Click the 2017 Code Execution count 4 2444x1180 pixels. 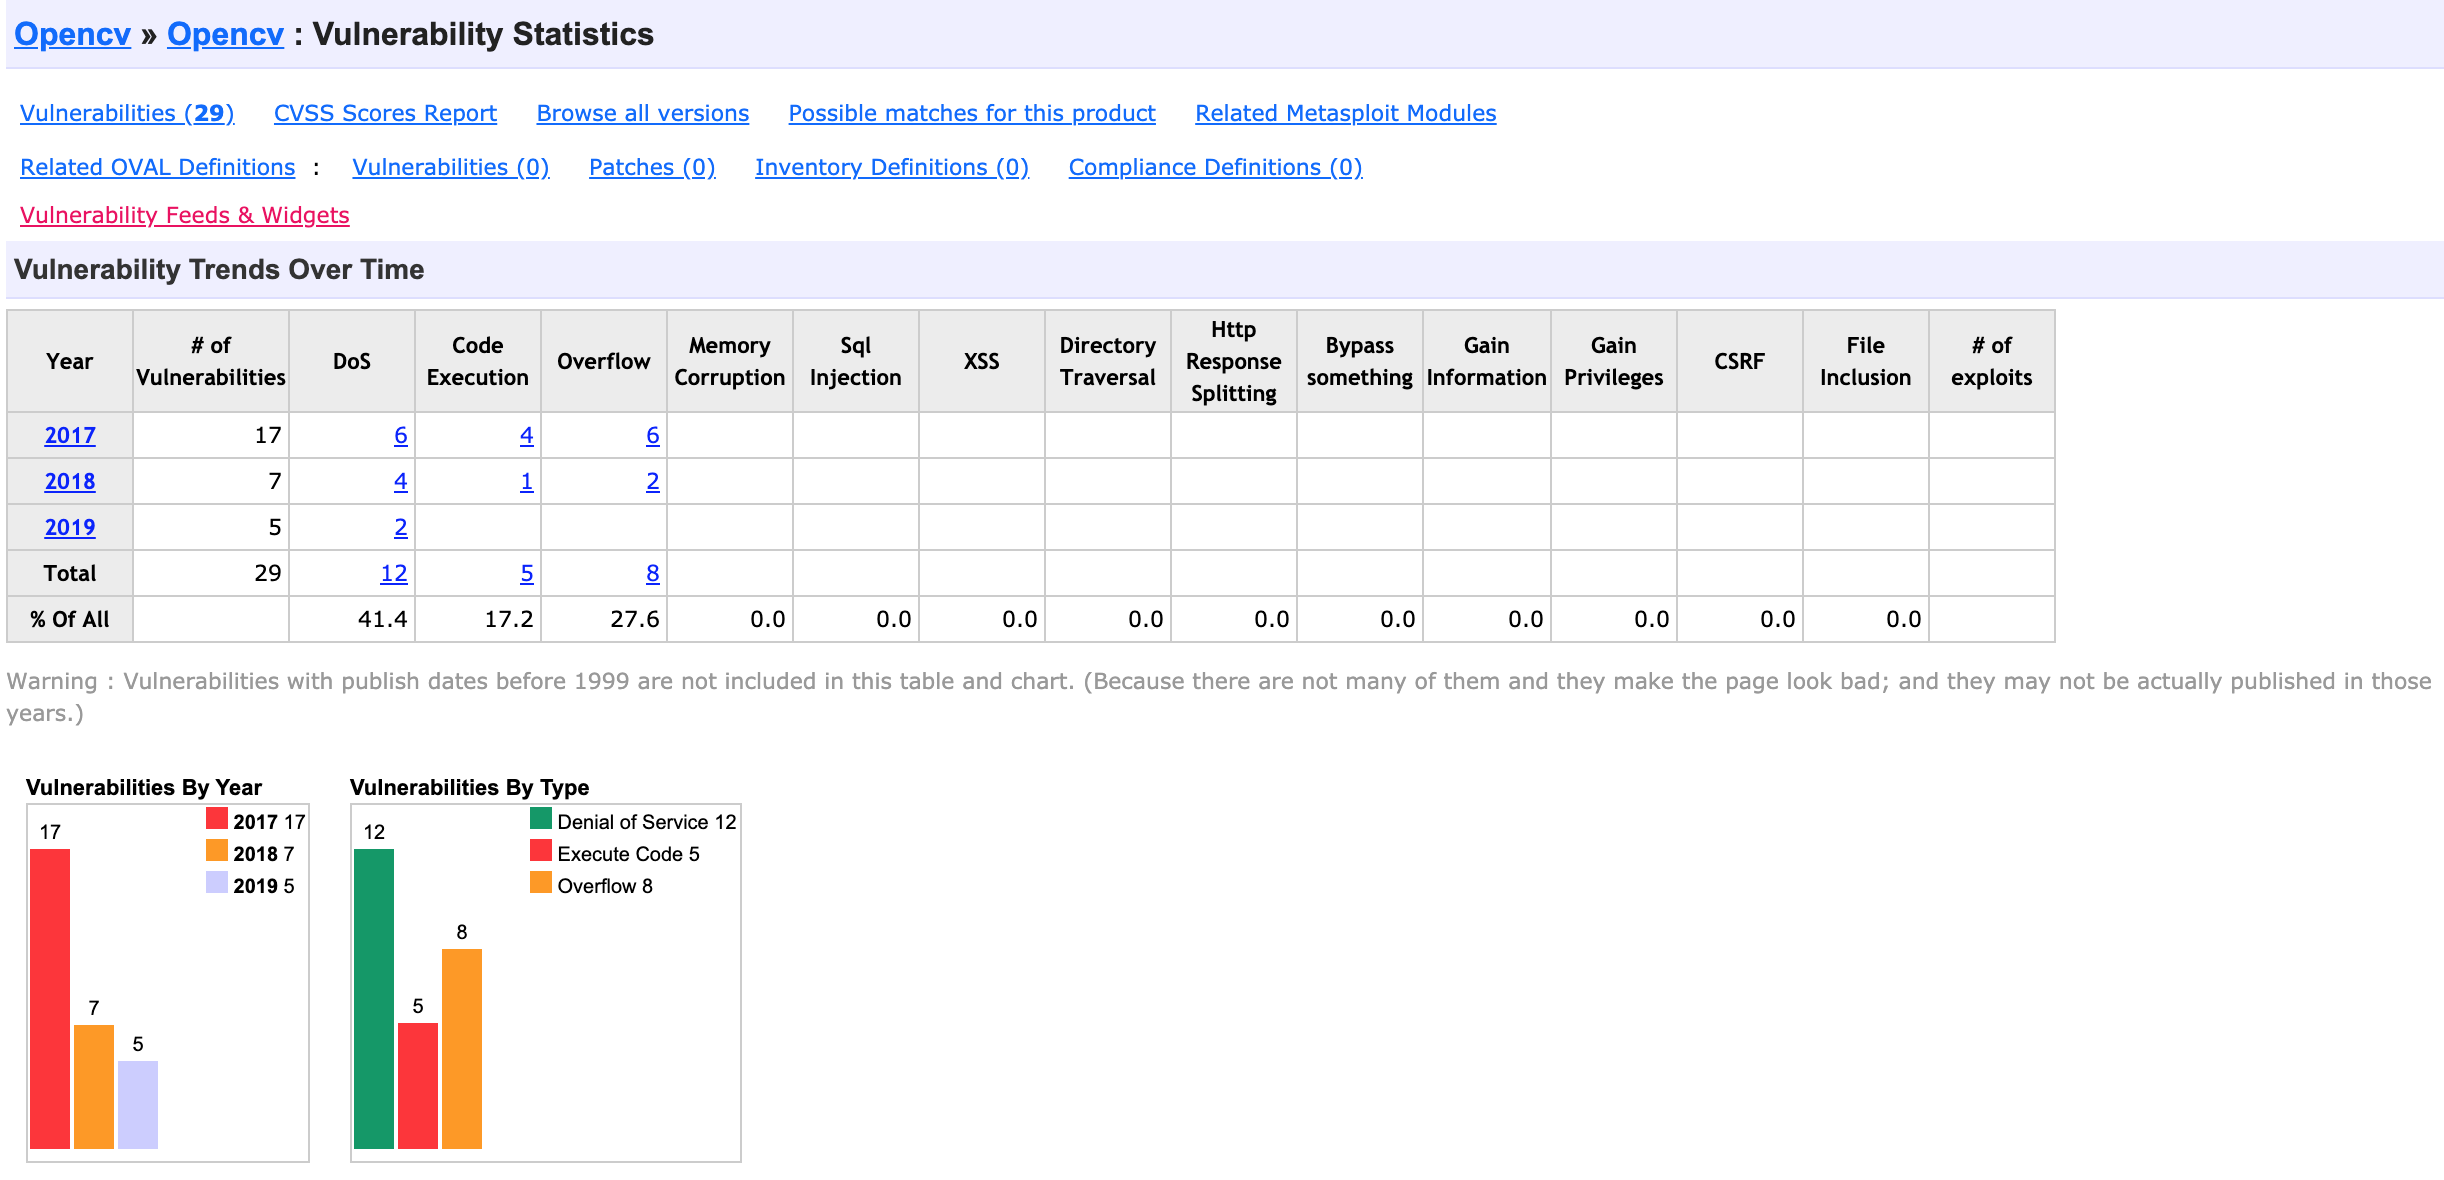pos(526,435)
